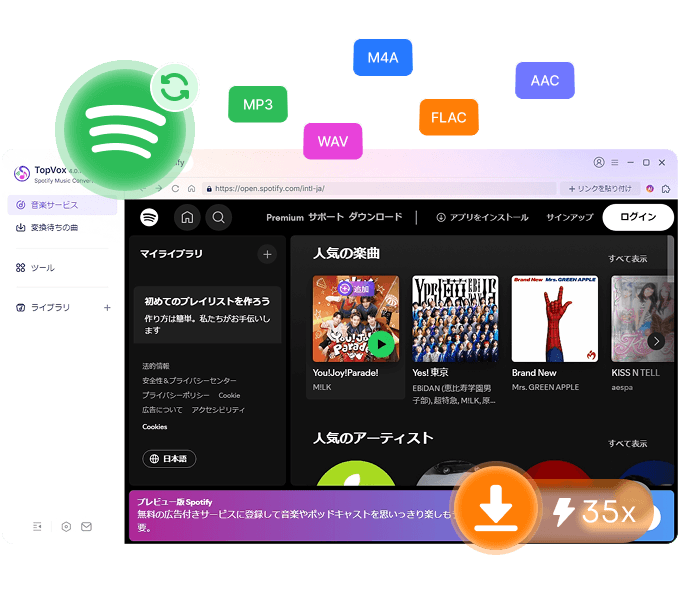The image size is (680, 600).
Task: Open アクセシビリティ link
Action: 218,410
